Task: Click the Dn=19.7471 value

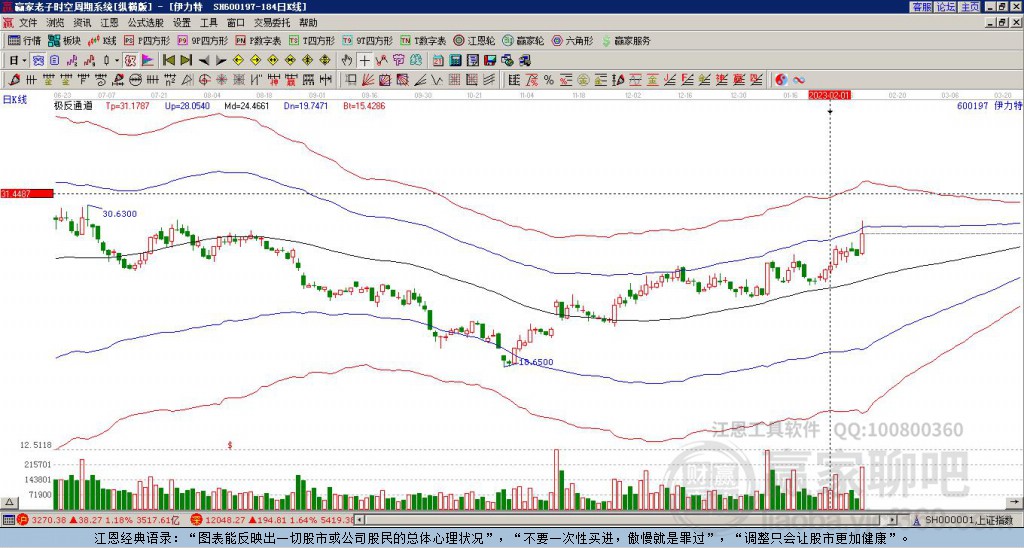Action: pyautogui.click(x=305, y=105)
